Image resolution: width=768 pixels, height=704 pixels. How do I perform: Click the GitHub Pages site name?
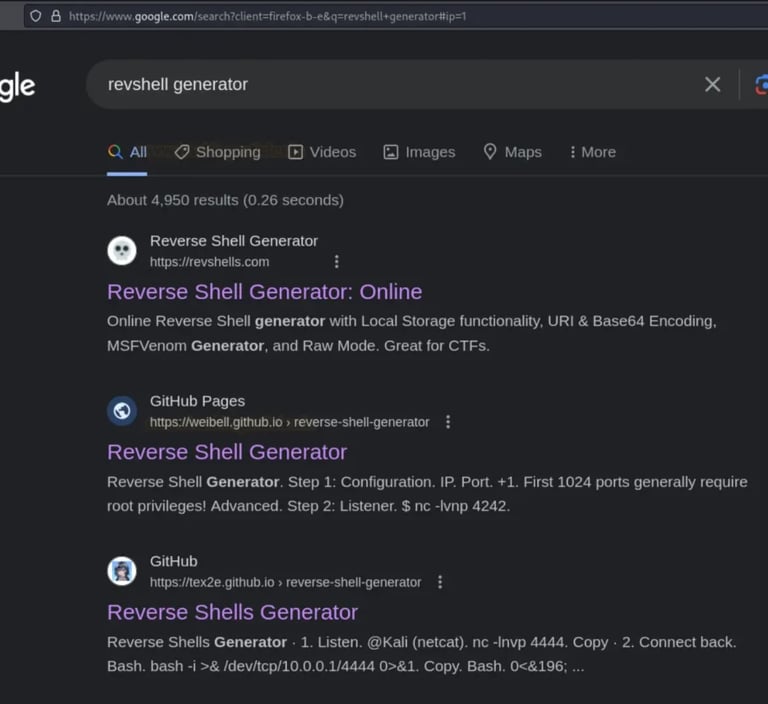pos(197,401)
